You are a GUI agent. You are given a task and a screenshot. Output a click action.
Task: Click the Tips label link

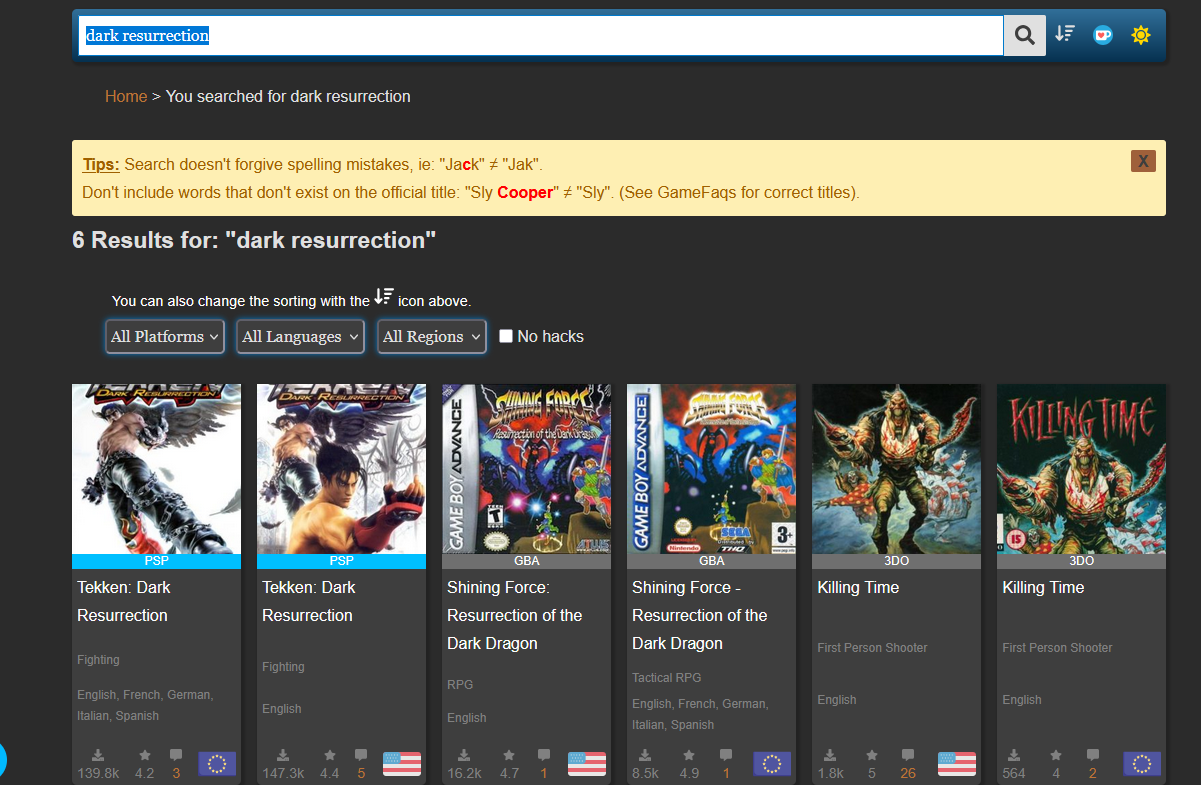pyautogui.click(x=101, y=164)
